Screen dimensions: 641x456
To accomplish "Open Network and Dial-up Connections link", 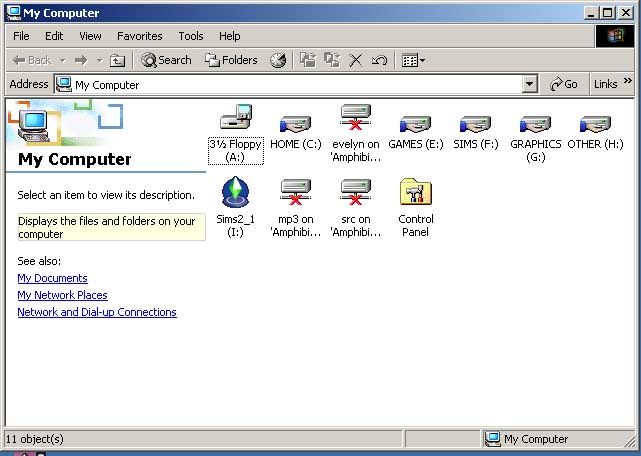I will click(97, 312).
